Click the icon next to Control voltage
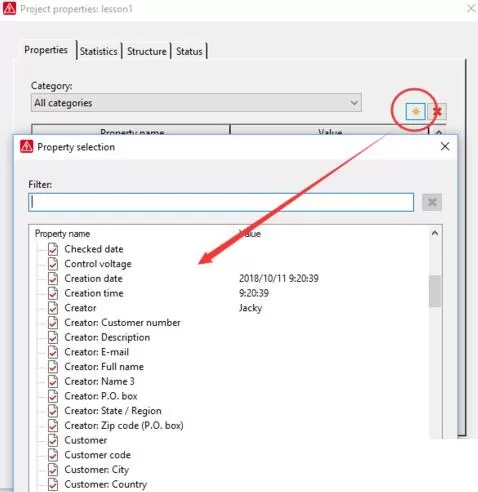Viewport: 478px width, 492px height. [53, 264]
